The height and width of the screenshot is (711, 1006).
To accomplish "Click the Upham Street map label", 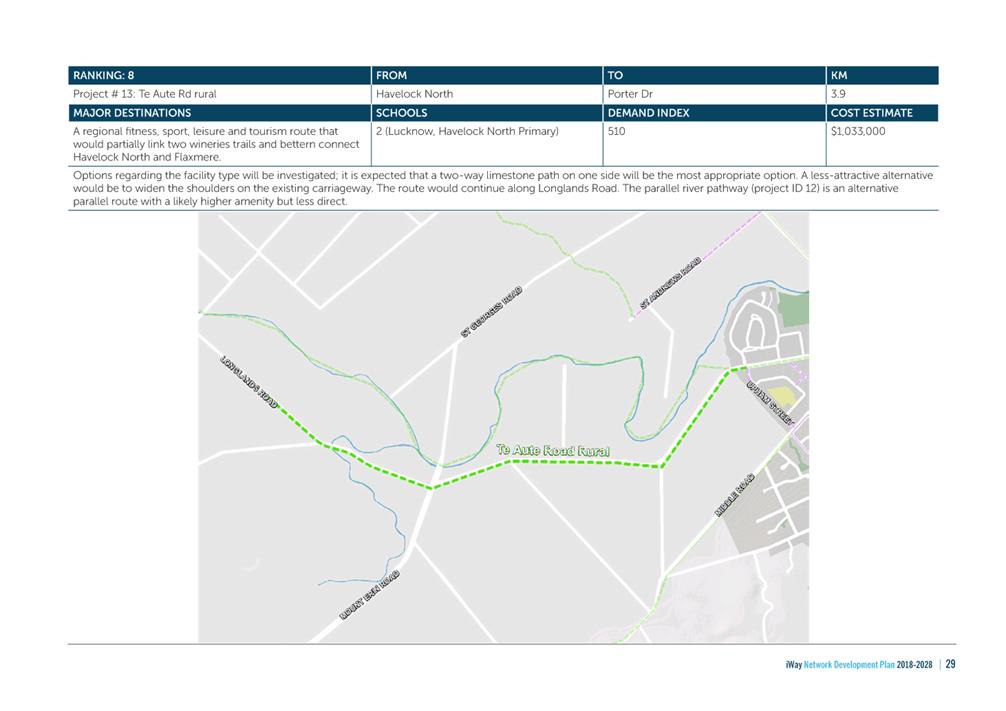I will coord(770,404).
